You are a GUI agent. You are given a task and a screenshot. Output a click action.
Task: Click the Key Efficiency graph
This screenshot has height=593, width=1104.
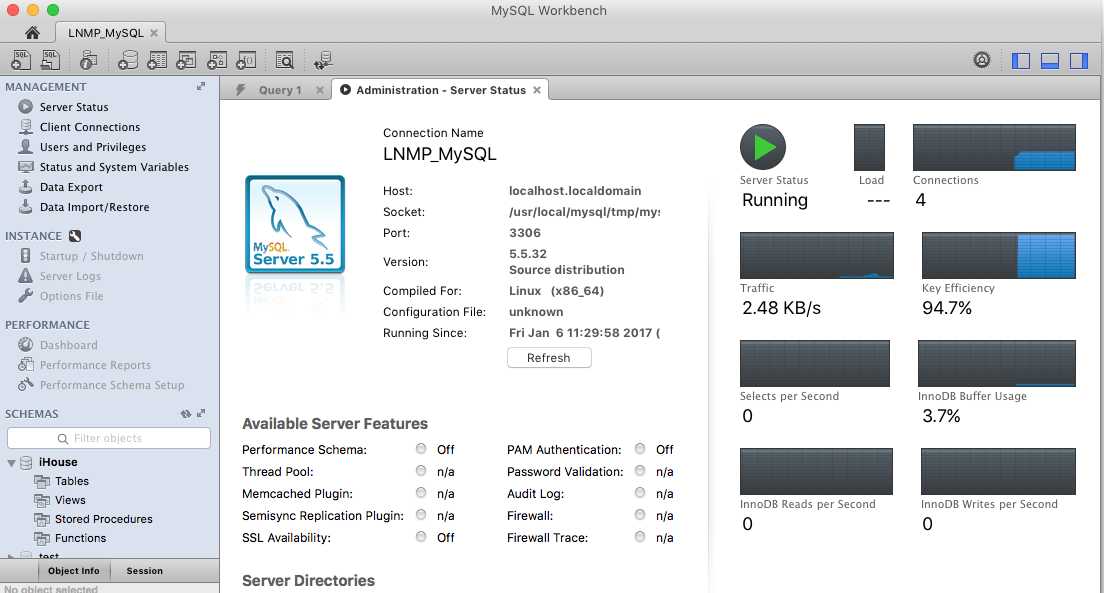pyautogui.click(x=998, y=256)
